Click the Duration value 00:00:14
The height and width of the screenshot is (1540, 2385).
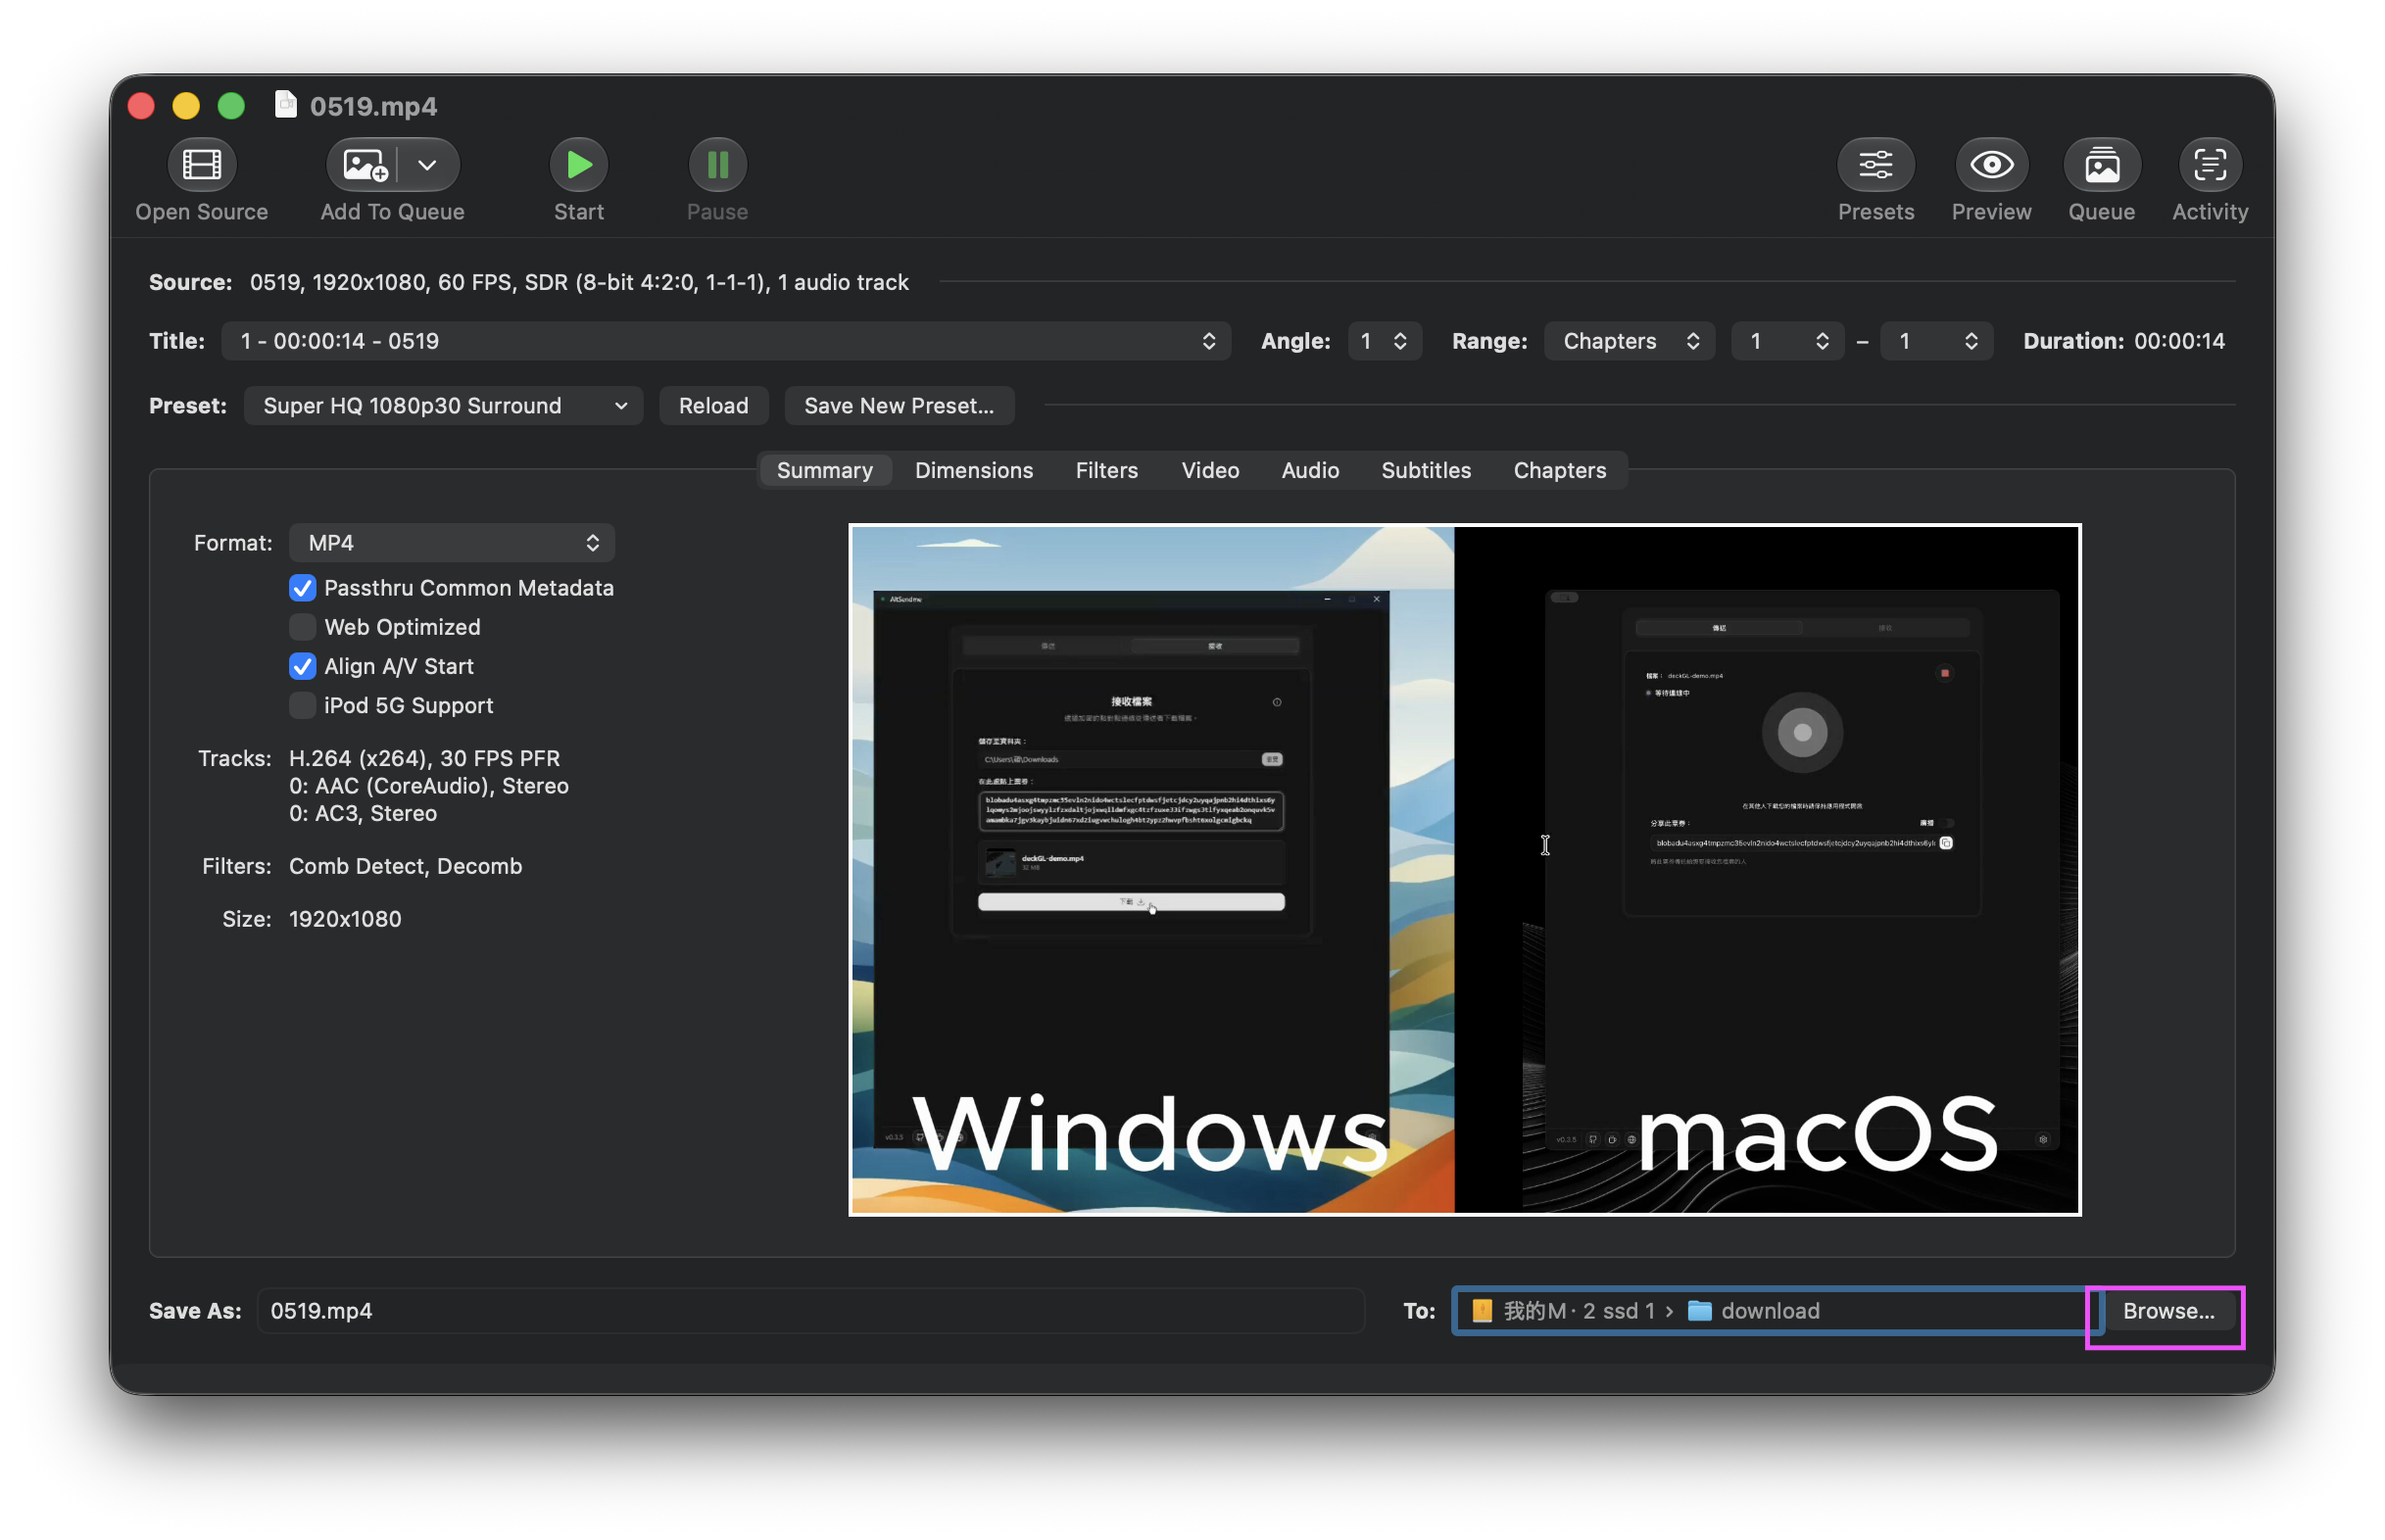pyautogui.click(x=2179, y=341)
